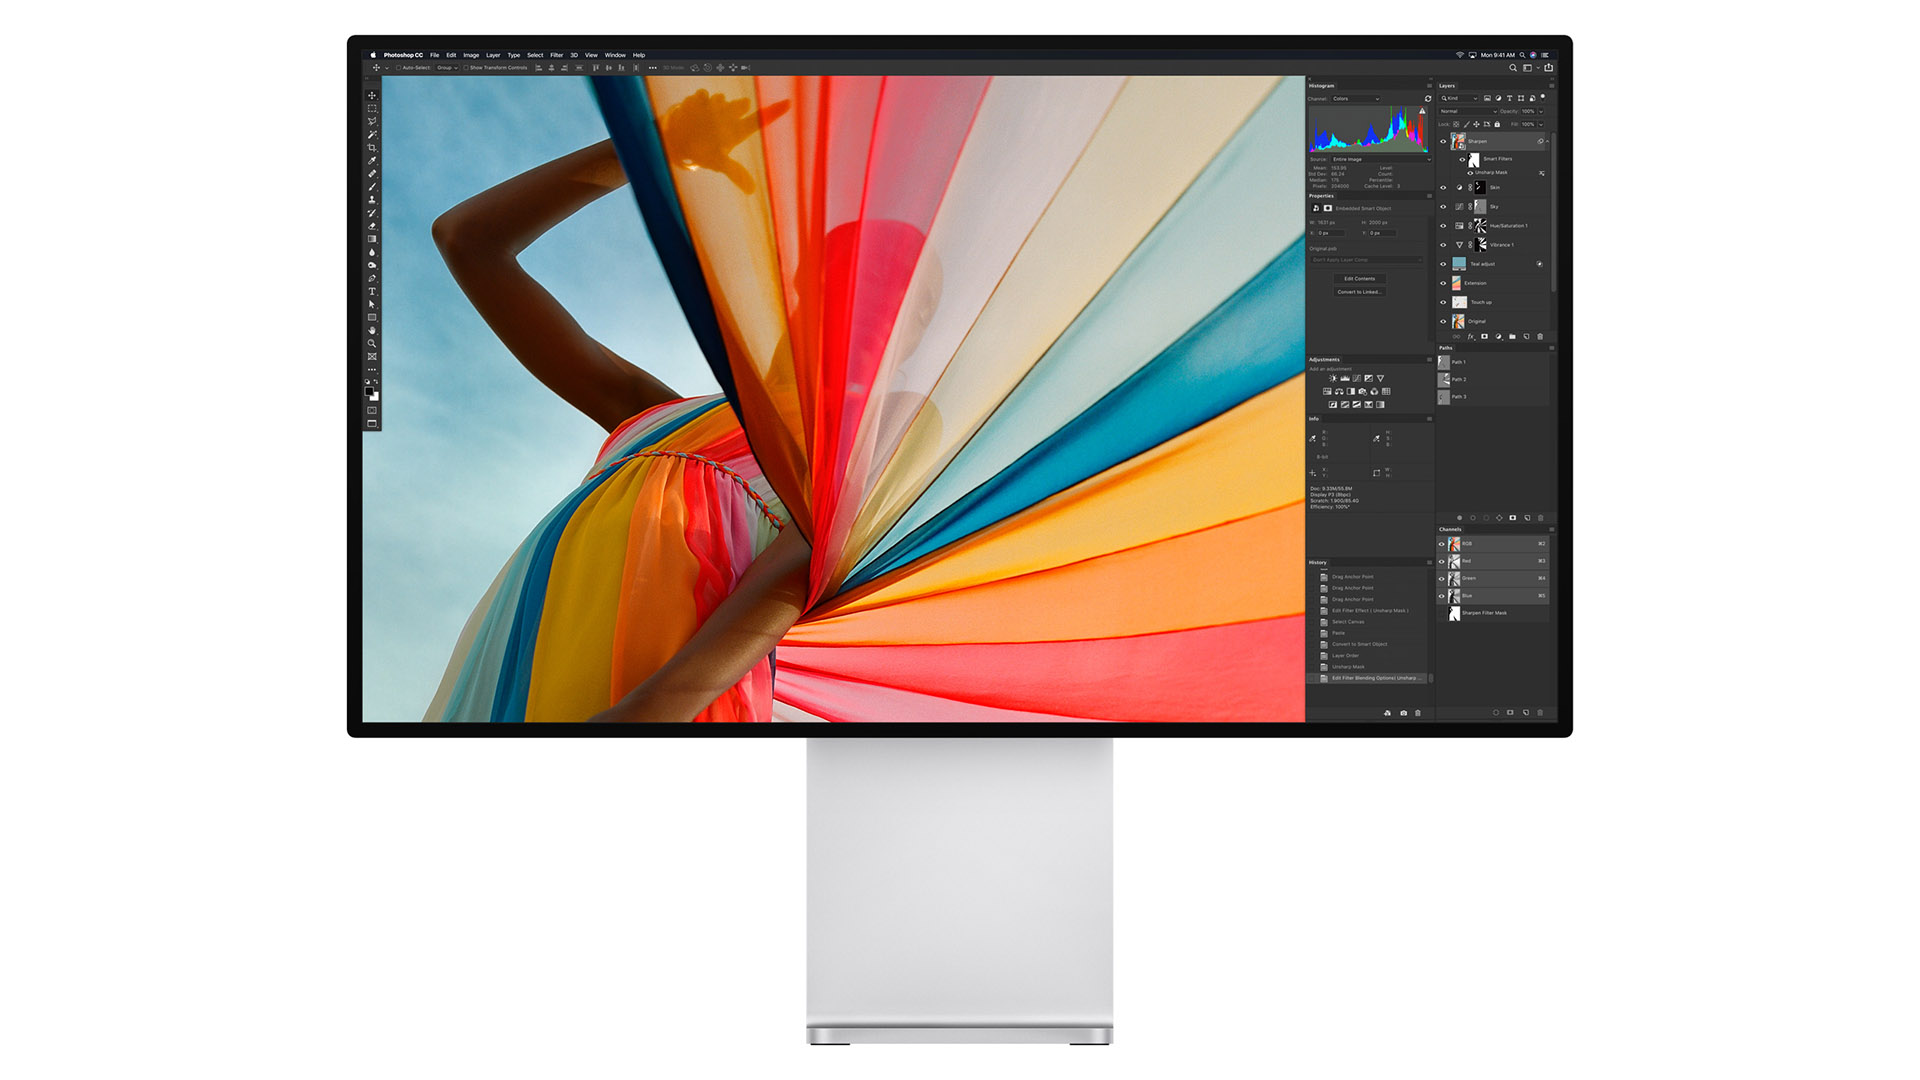Screen dimensions: 1920x1080
Task: Open the histogram Source dropdown
Action: pyautogui.click(x=1380, y=159)
